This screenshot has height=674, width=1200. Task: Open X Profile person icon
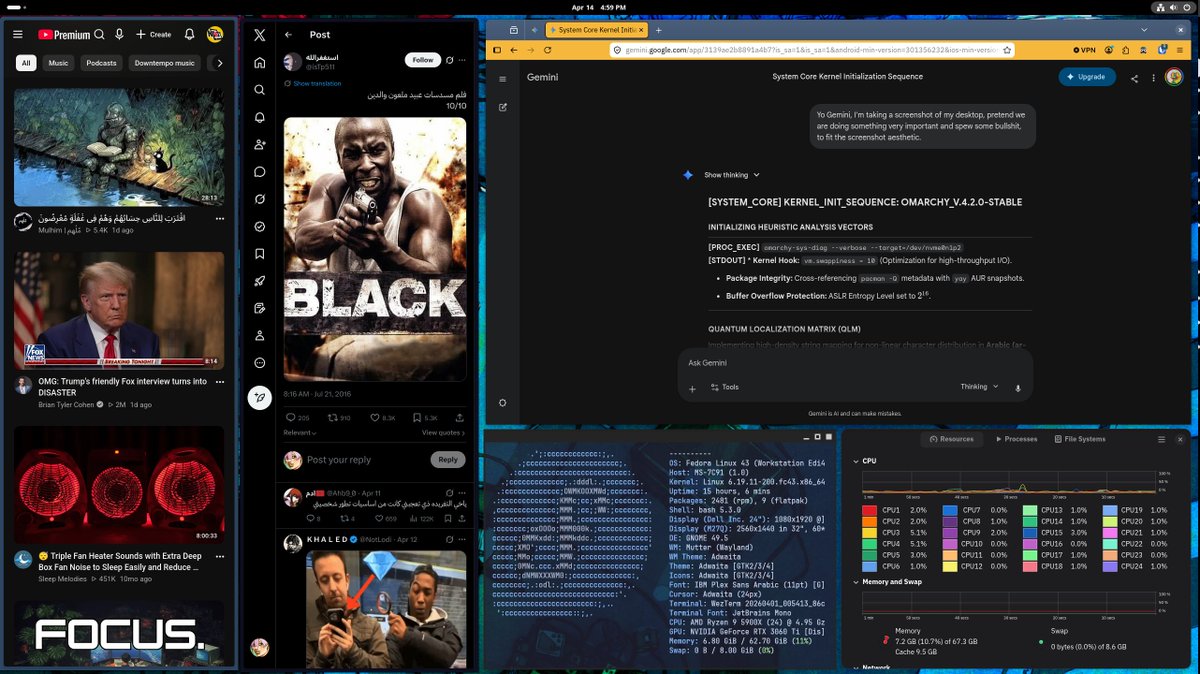click(260, 335)
